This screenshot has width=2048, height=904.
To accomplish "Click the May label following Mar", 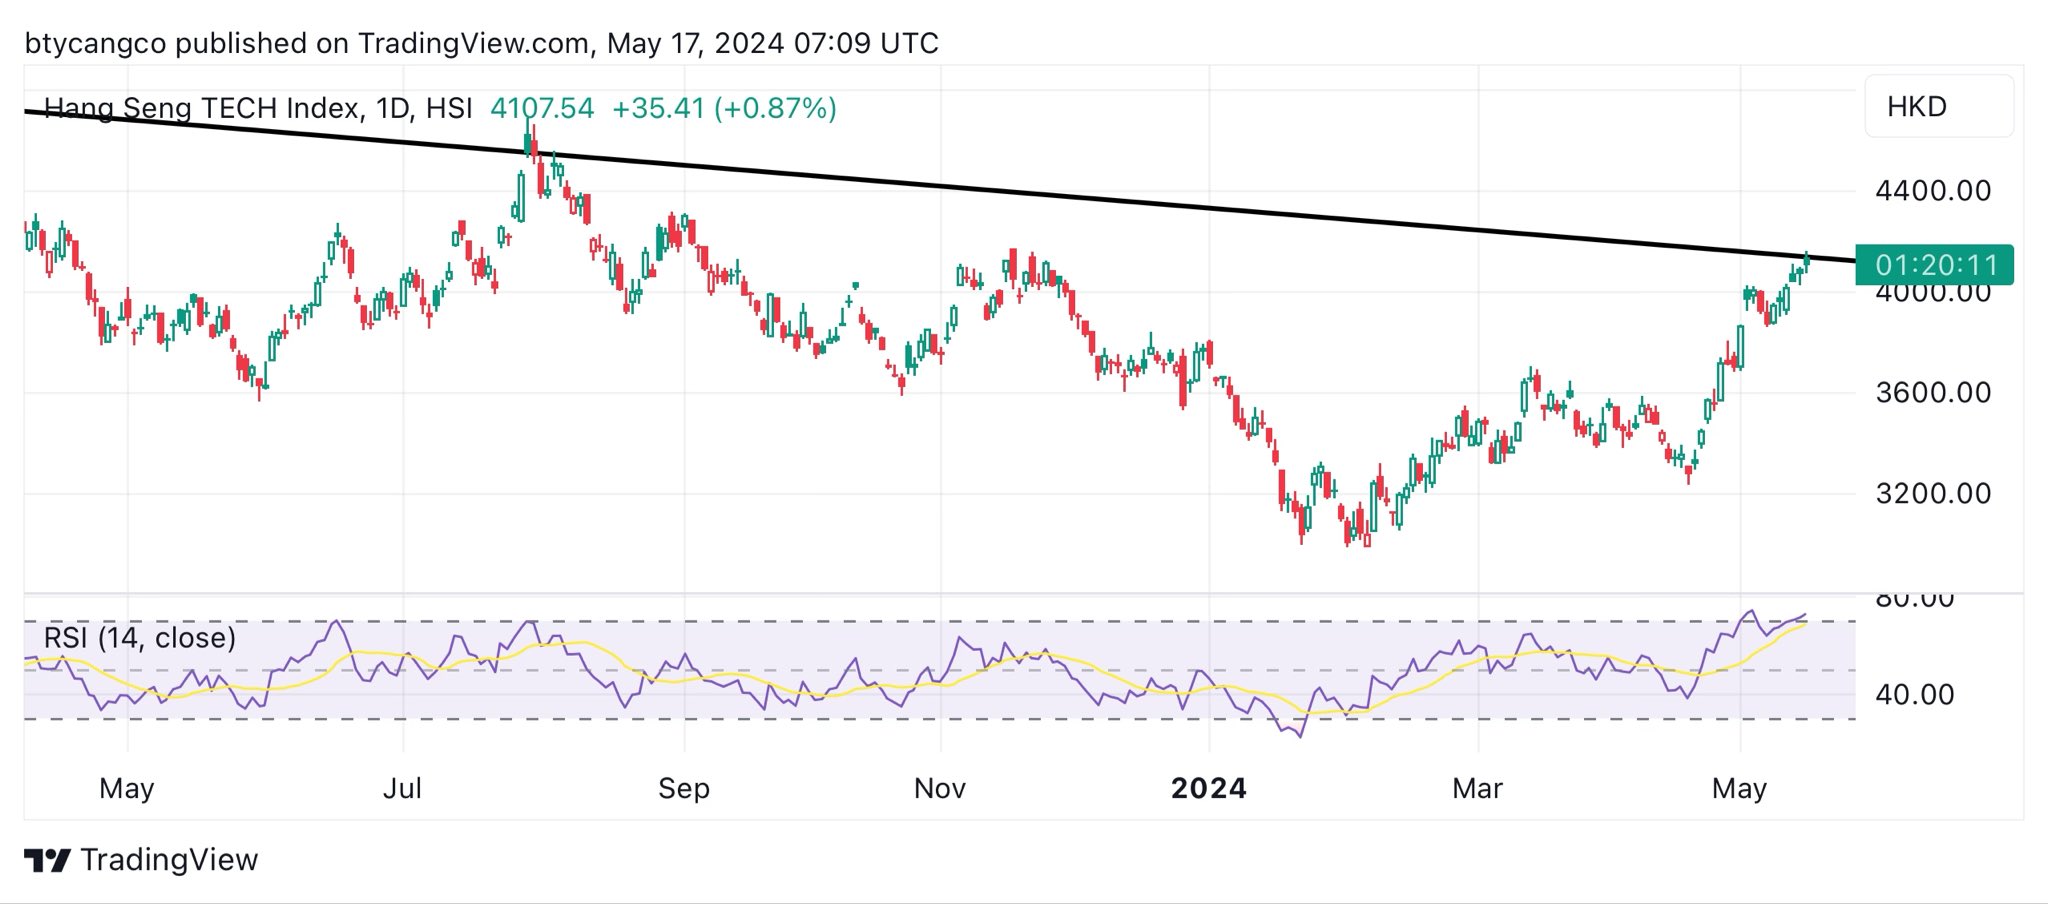I will coord(1740,789).
